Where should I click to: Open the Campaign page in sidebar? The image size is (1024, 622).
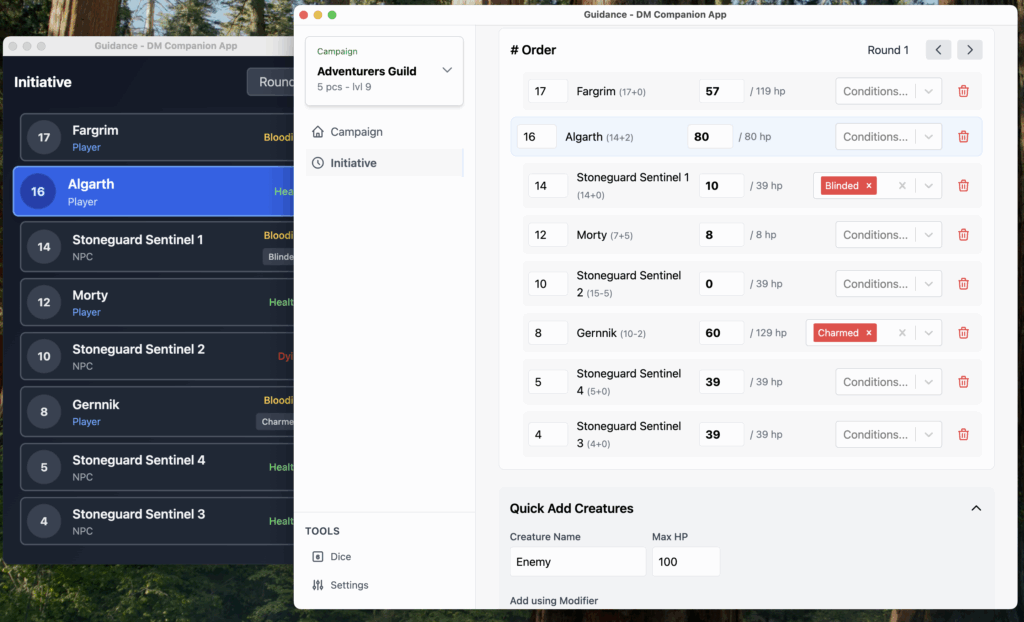pyautogui.click(x=384, y=131)
